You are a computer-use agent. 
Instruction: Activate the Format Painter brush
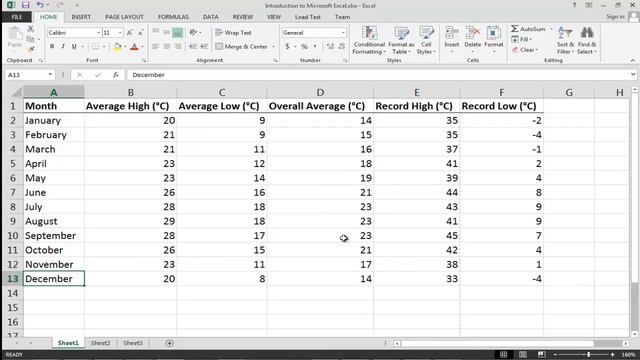(x=30, y=49)
